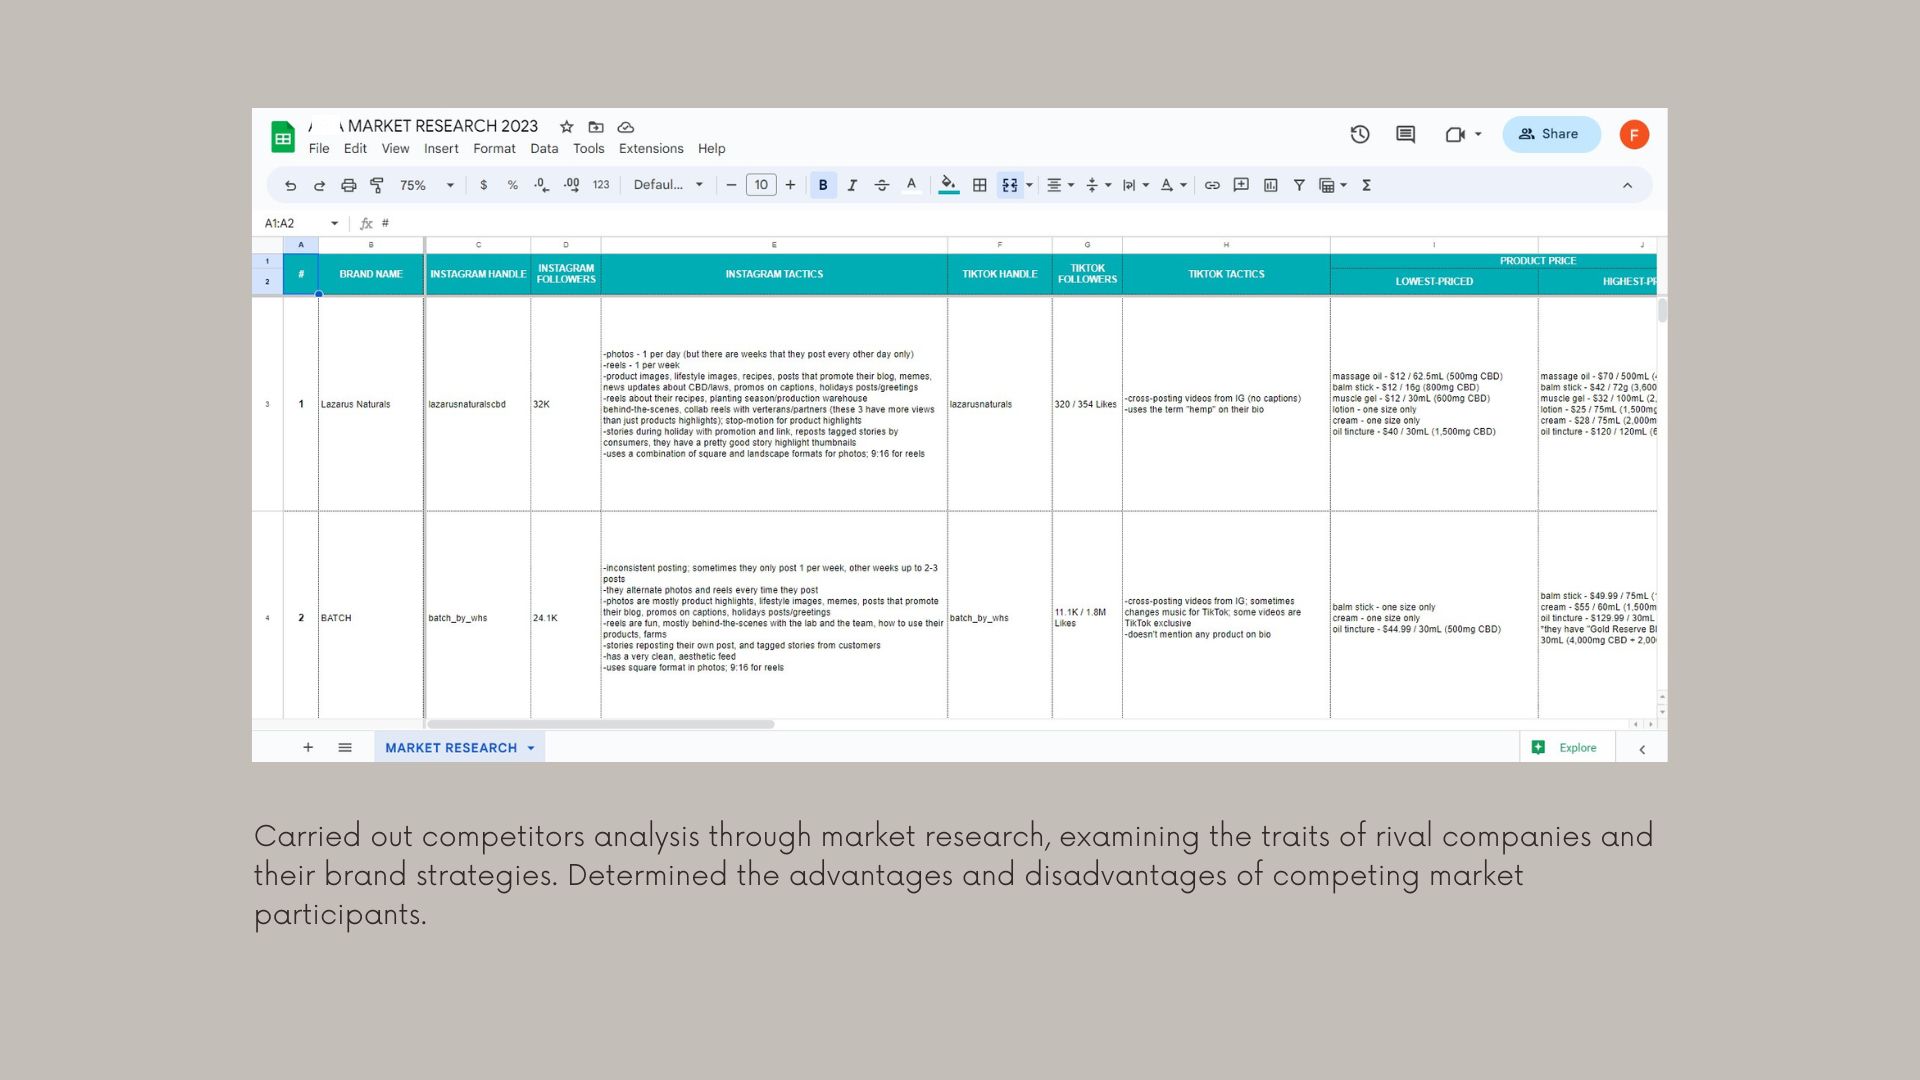Toggle Bold formatting button

(x=823, y=185)
